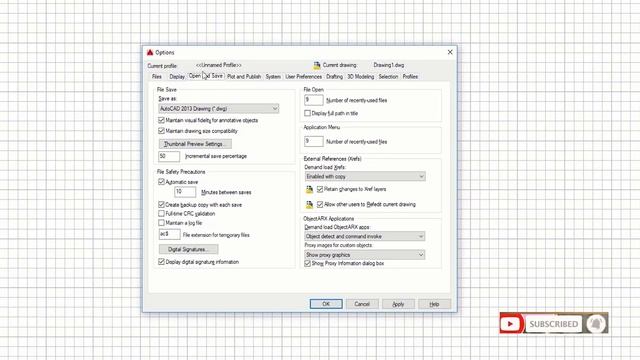The image size is (640, 360).
Task: Switch to the Selection tab
Action: 388,77
